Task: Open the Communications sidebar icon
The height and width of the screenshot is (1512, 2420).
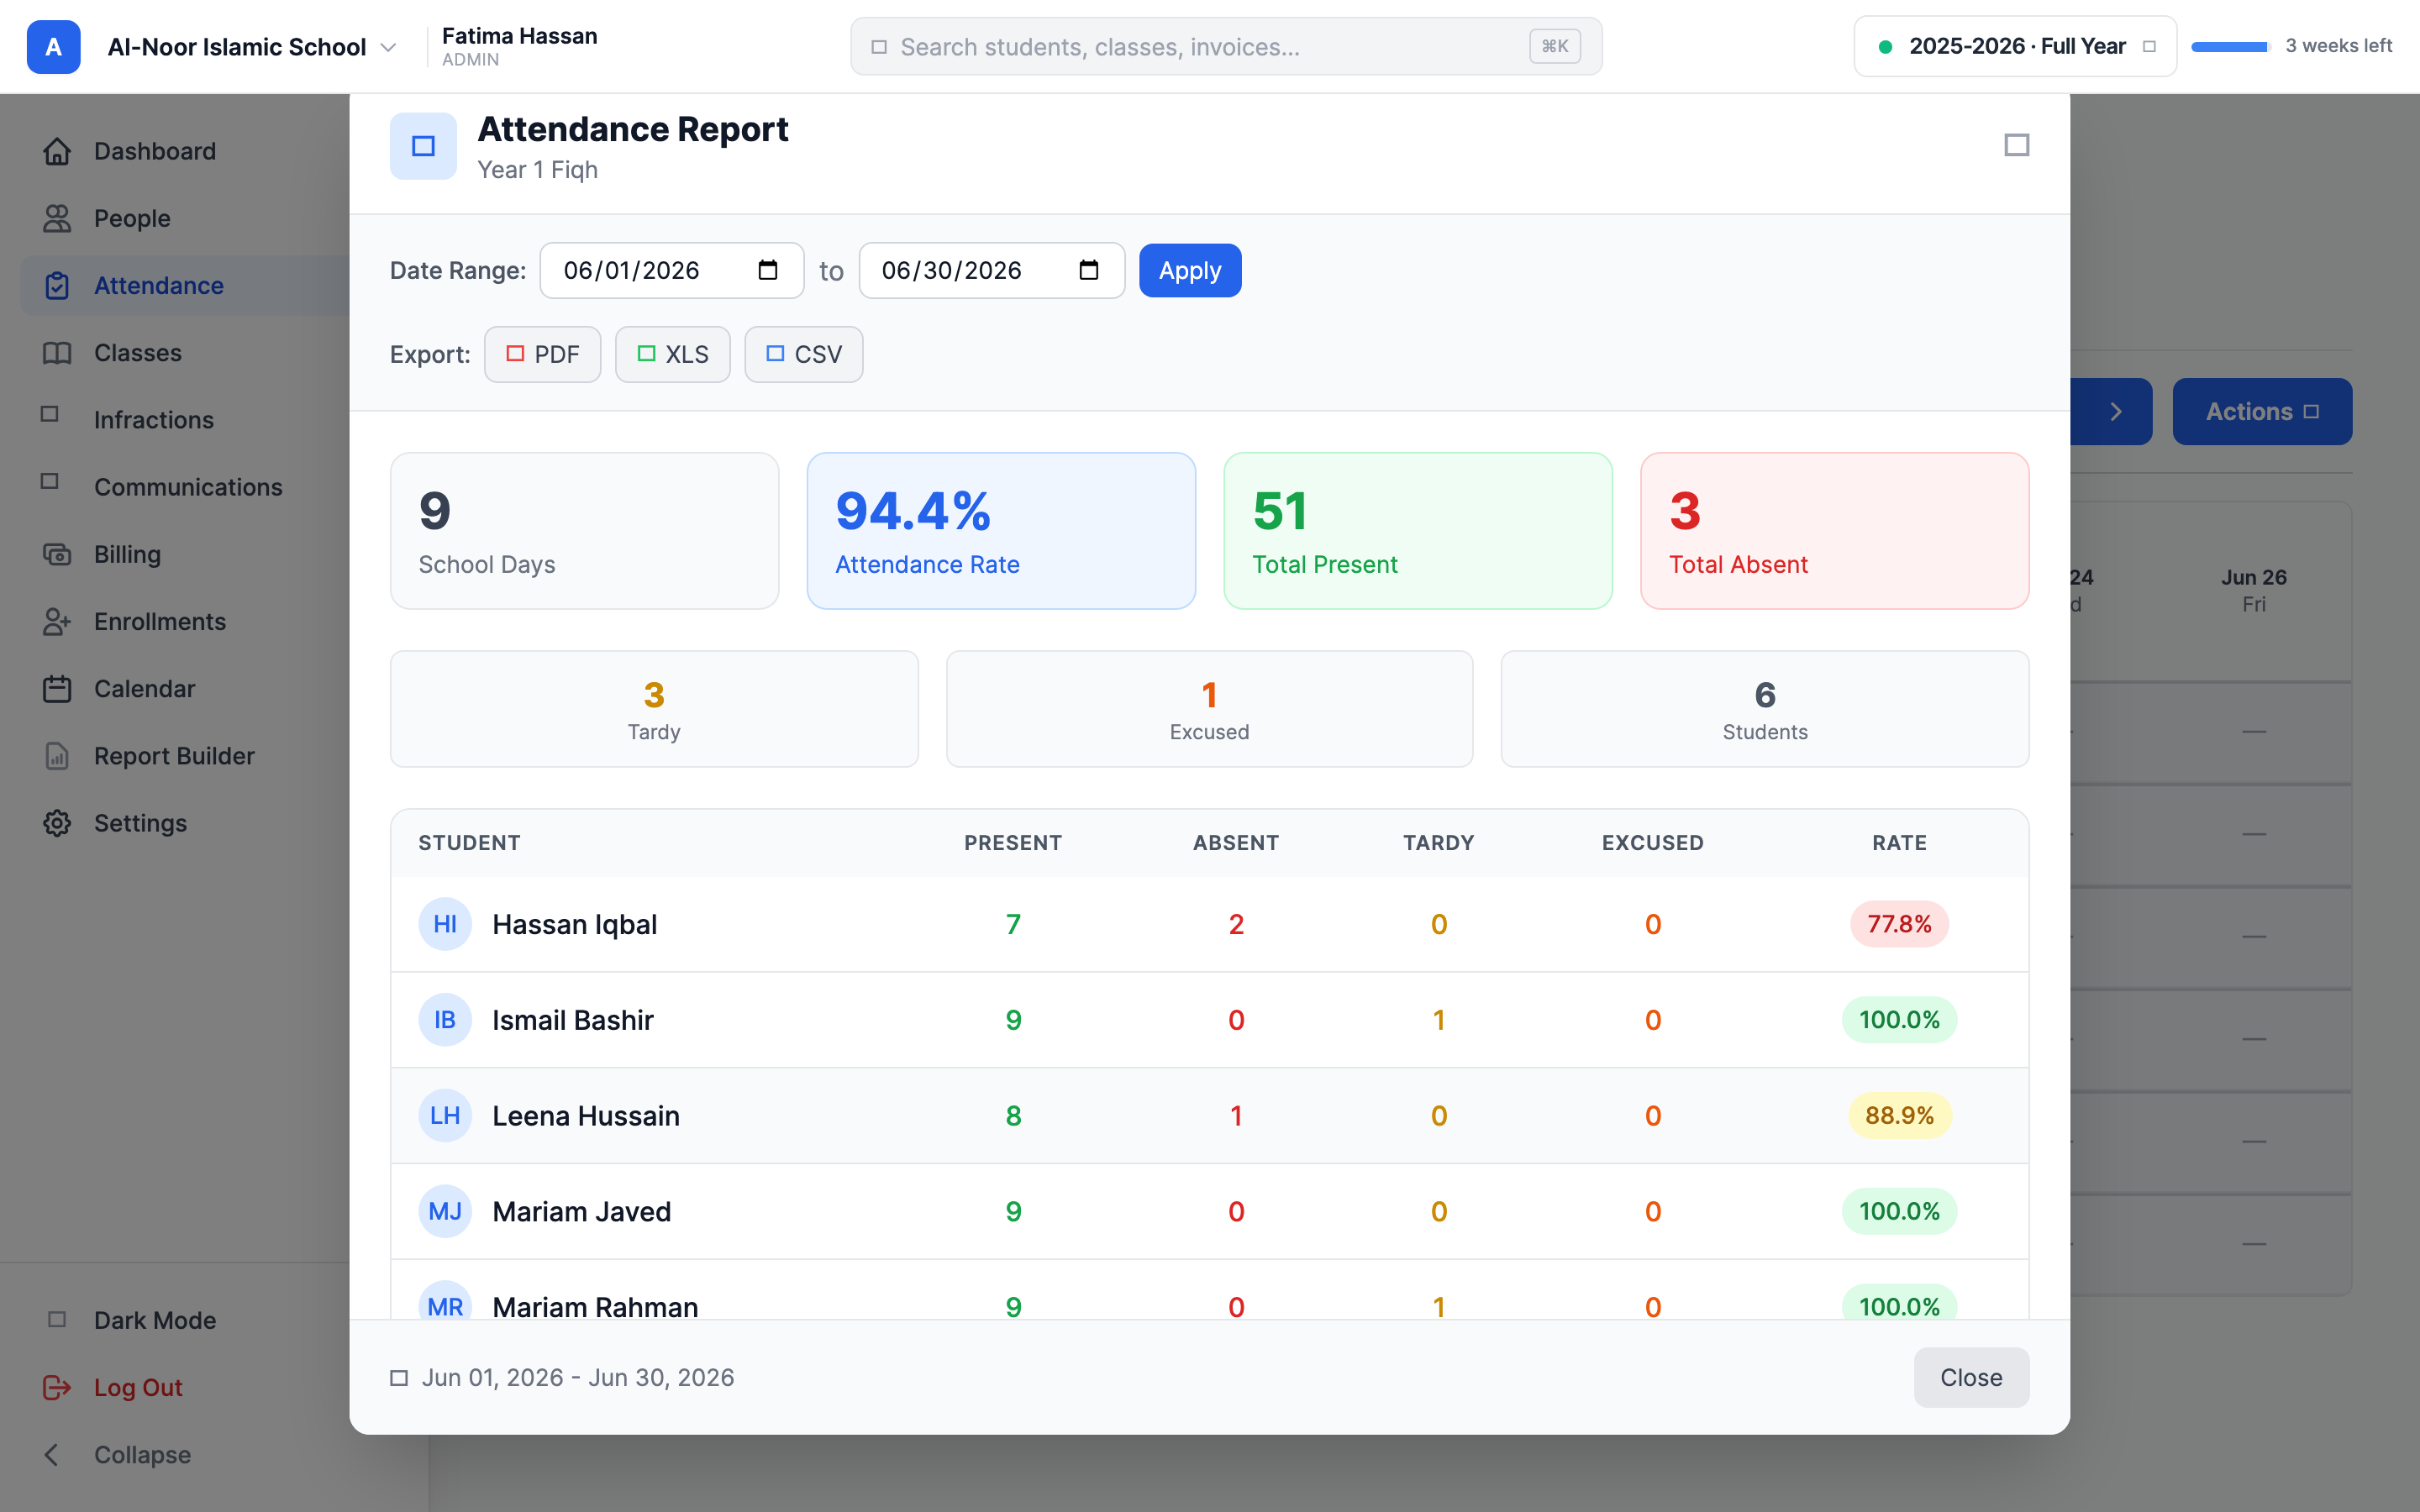Action: coord(50,481)
